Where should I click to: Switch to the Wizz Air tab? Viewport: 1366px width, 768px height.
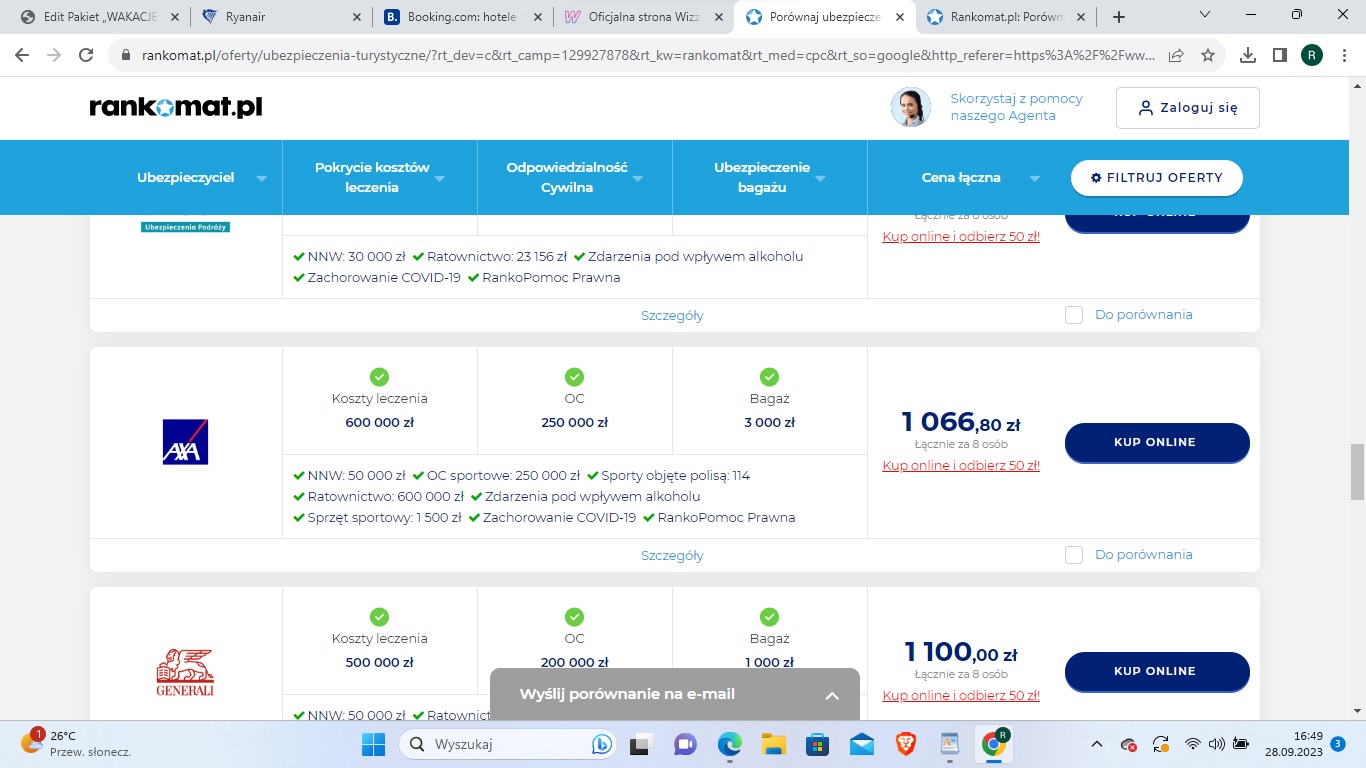pyautogui.click(x=644, y=17)
